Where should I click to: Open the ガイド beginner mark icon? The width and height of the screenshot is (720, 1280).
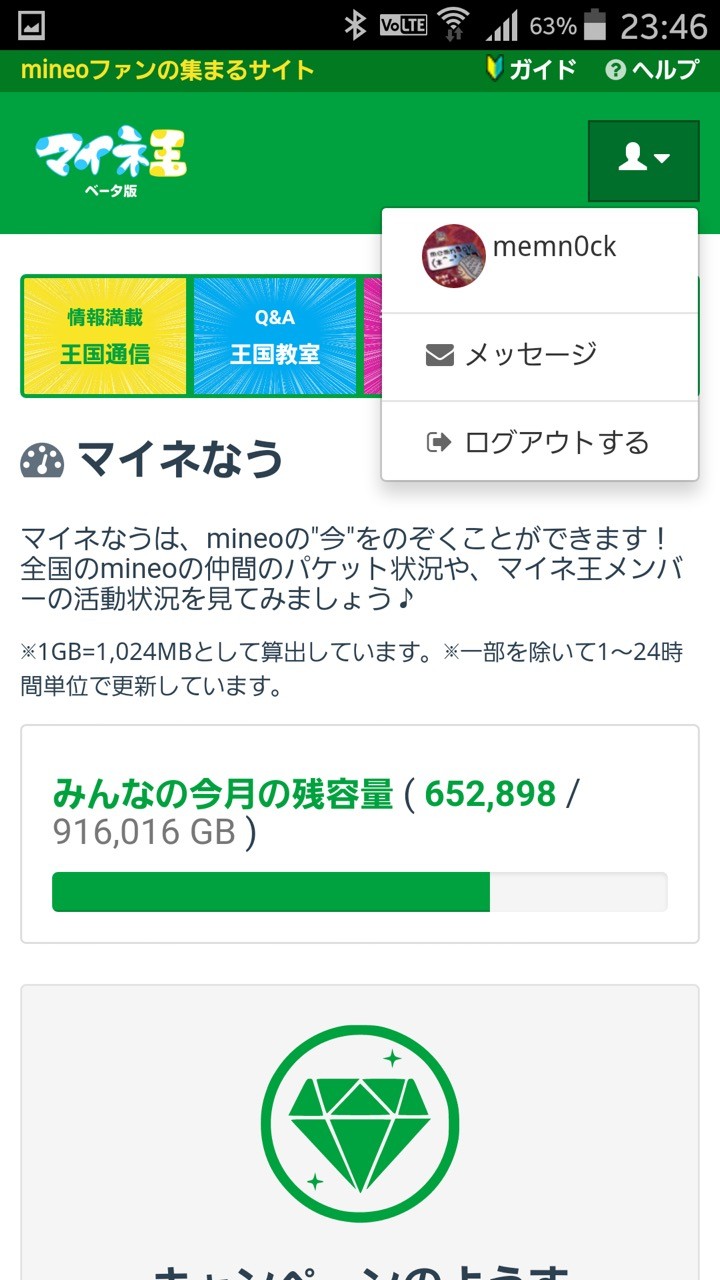point(493,69)
